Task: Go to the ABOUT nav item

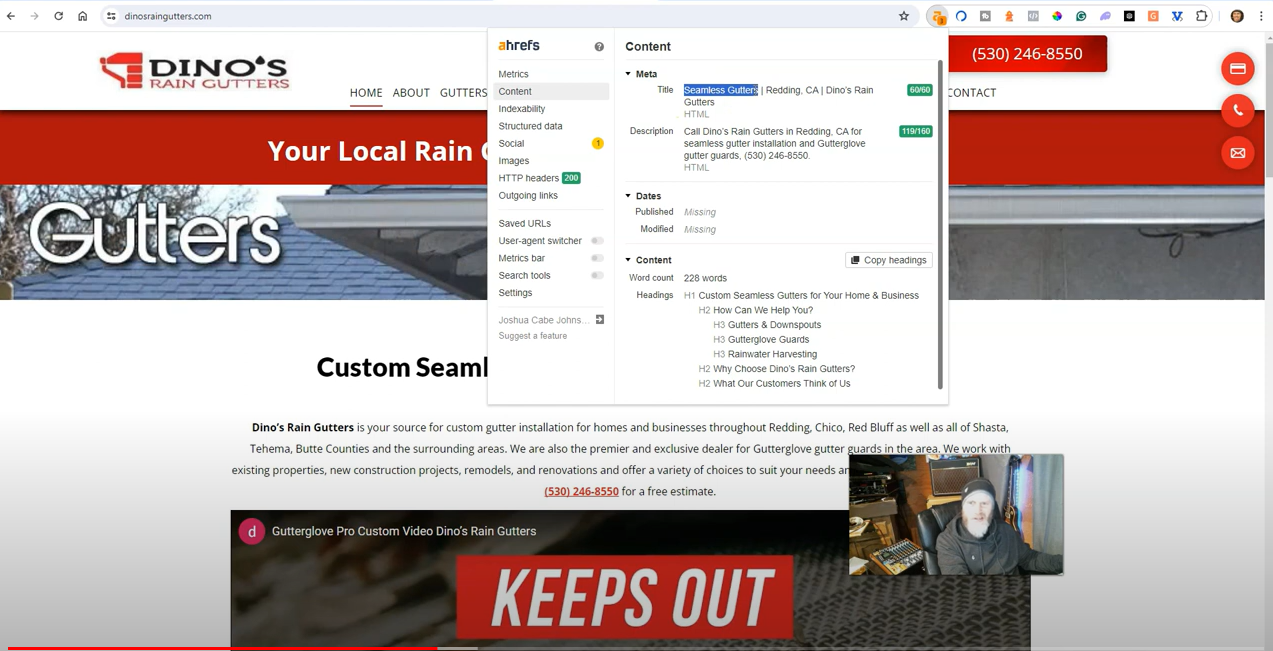Action: 411,92
